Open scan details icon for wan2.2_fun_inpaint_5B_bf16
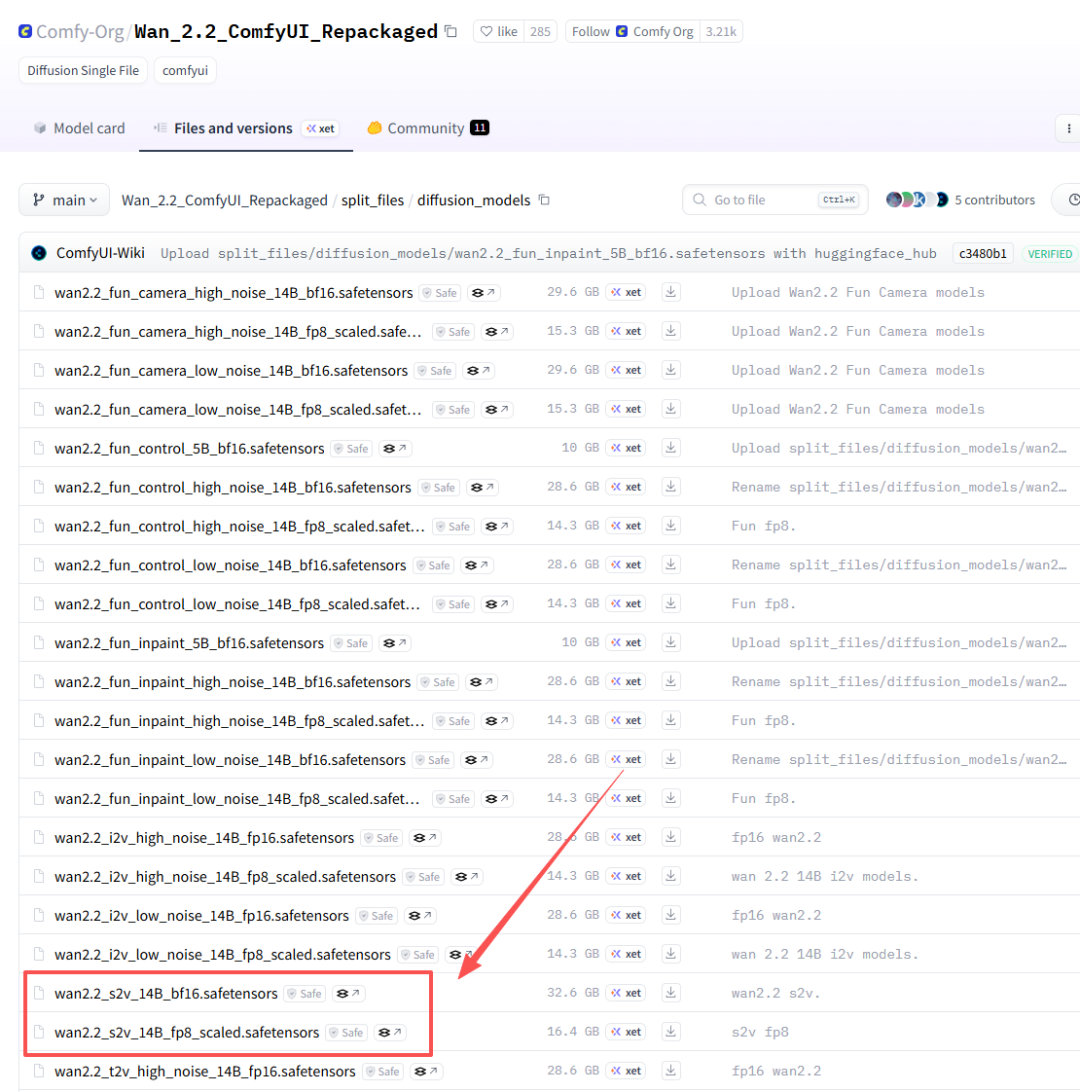This screenshot has height=1092, width=1080. click(394, 643)
